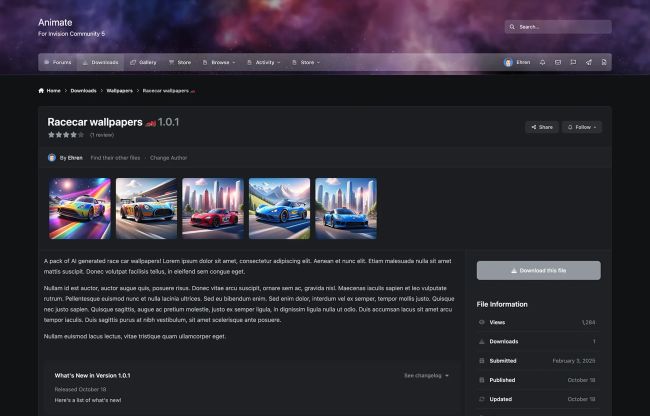The image size is (650, 416).
Task: Click the Published calendar icon
Action: coord(482,380)
